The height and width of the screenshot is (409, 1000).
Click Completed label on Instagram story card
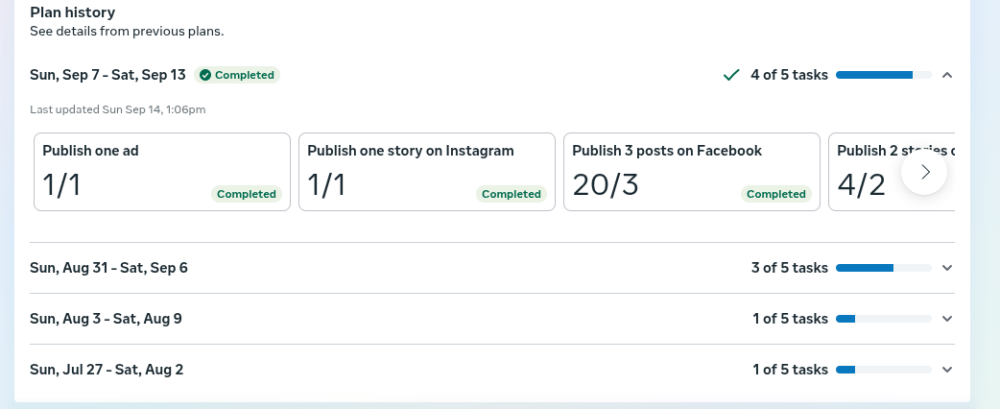pos(511,194)
